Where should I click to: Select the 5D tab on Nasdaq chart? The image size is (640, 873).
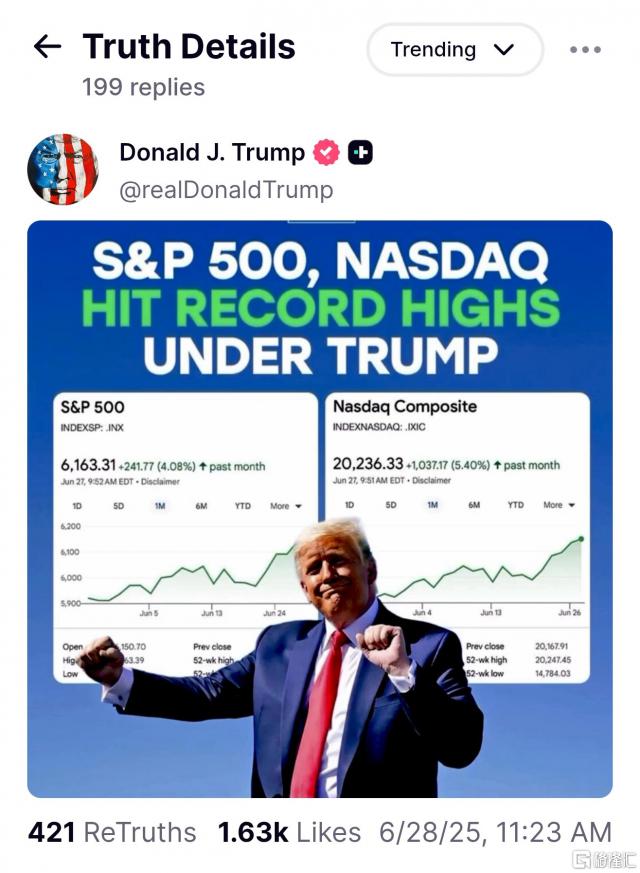pos(391,505)
